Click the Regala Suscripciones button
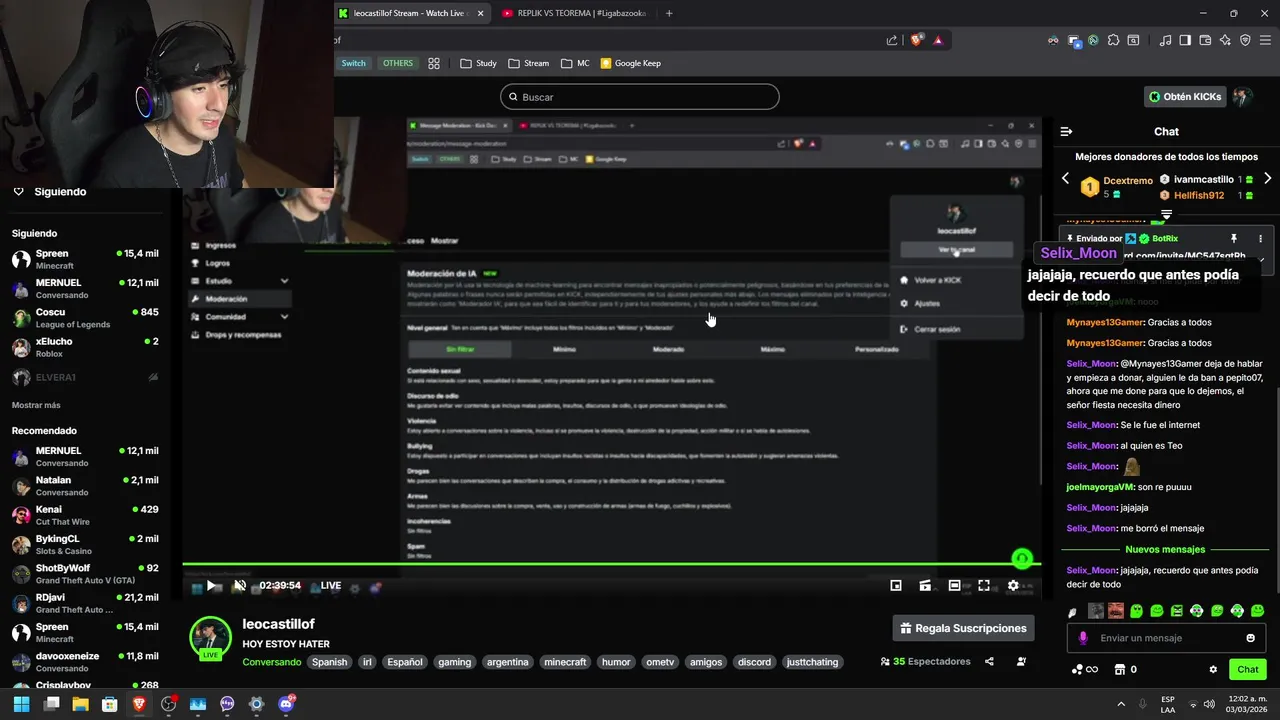 tap(963, 628)
